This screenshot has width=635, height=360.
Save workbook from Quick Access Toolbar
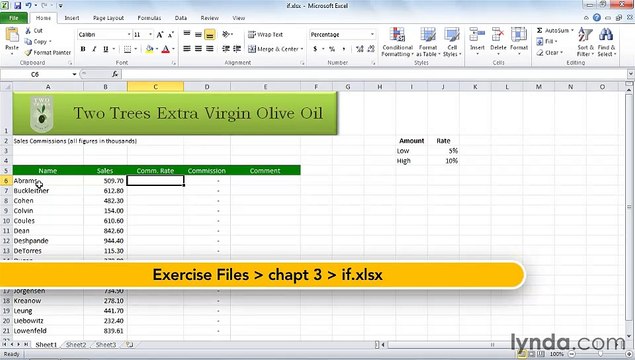pos(18,6)
